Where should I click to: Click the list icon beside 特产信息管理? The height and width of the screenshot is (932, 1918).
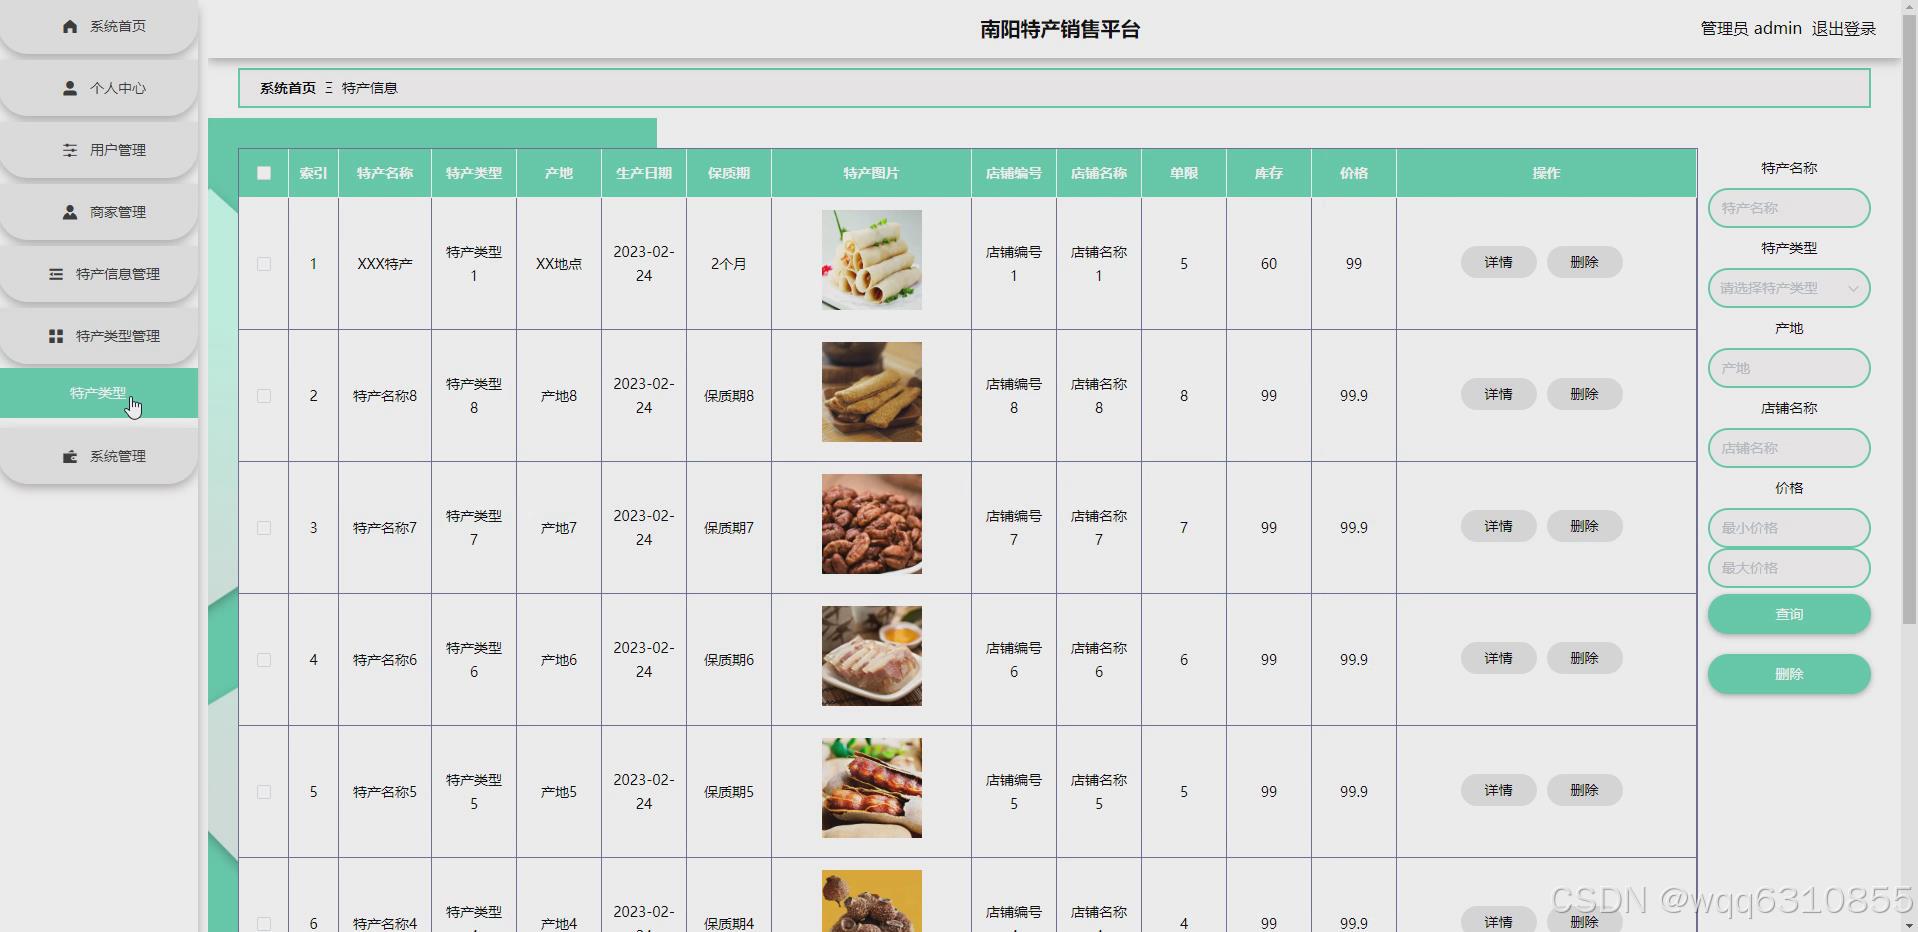coord(56,275)
